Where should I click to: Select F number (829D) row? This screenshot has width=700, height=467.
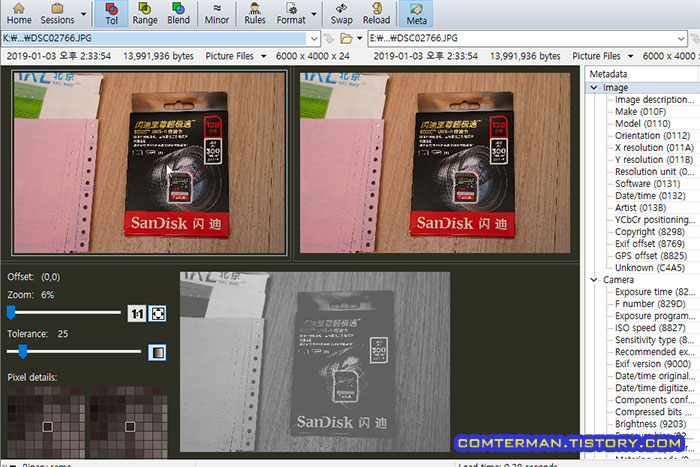[650, 304]
